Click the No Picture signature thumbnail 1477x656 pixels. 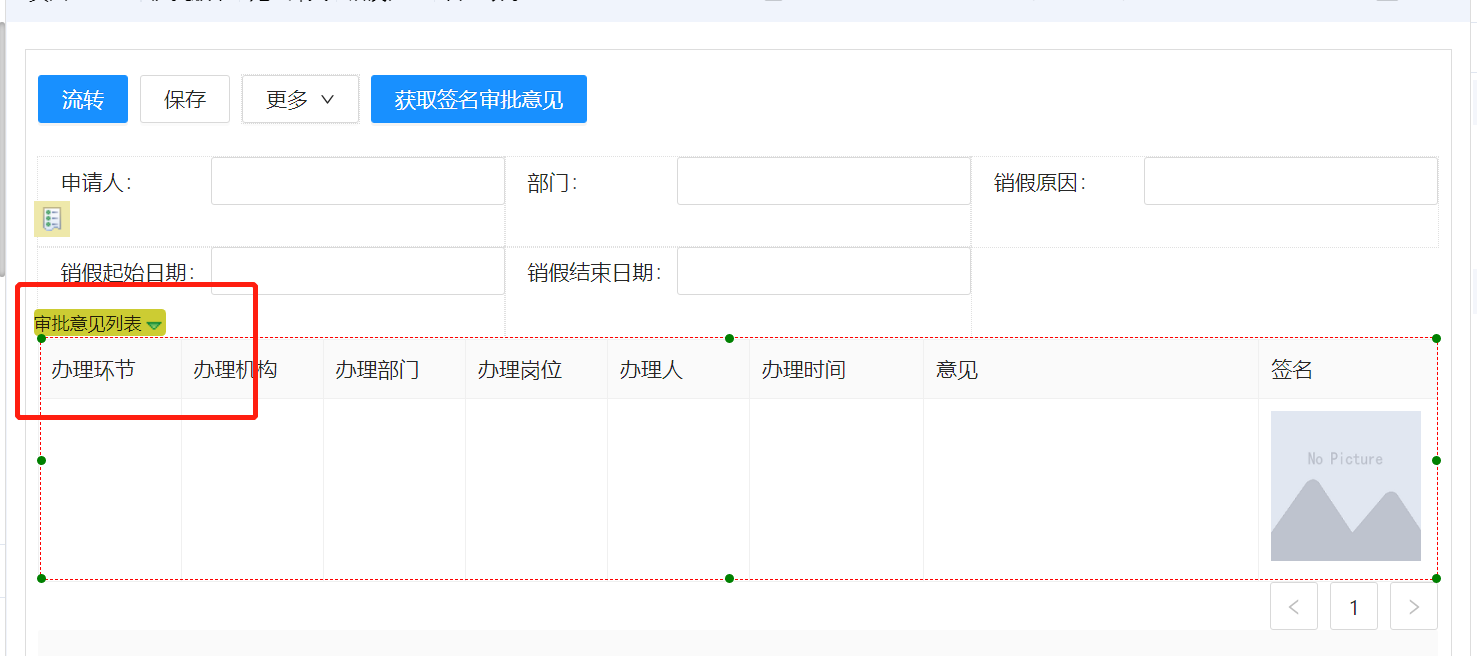click(1345, 486)
